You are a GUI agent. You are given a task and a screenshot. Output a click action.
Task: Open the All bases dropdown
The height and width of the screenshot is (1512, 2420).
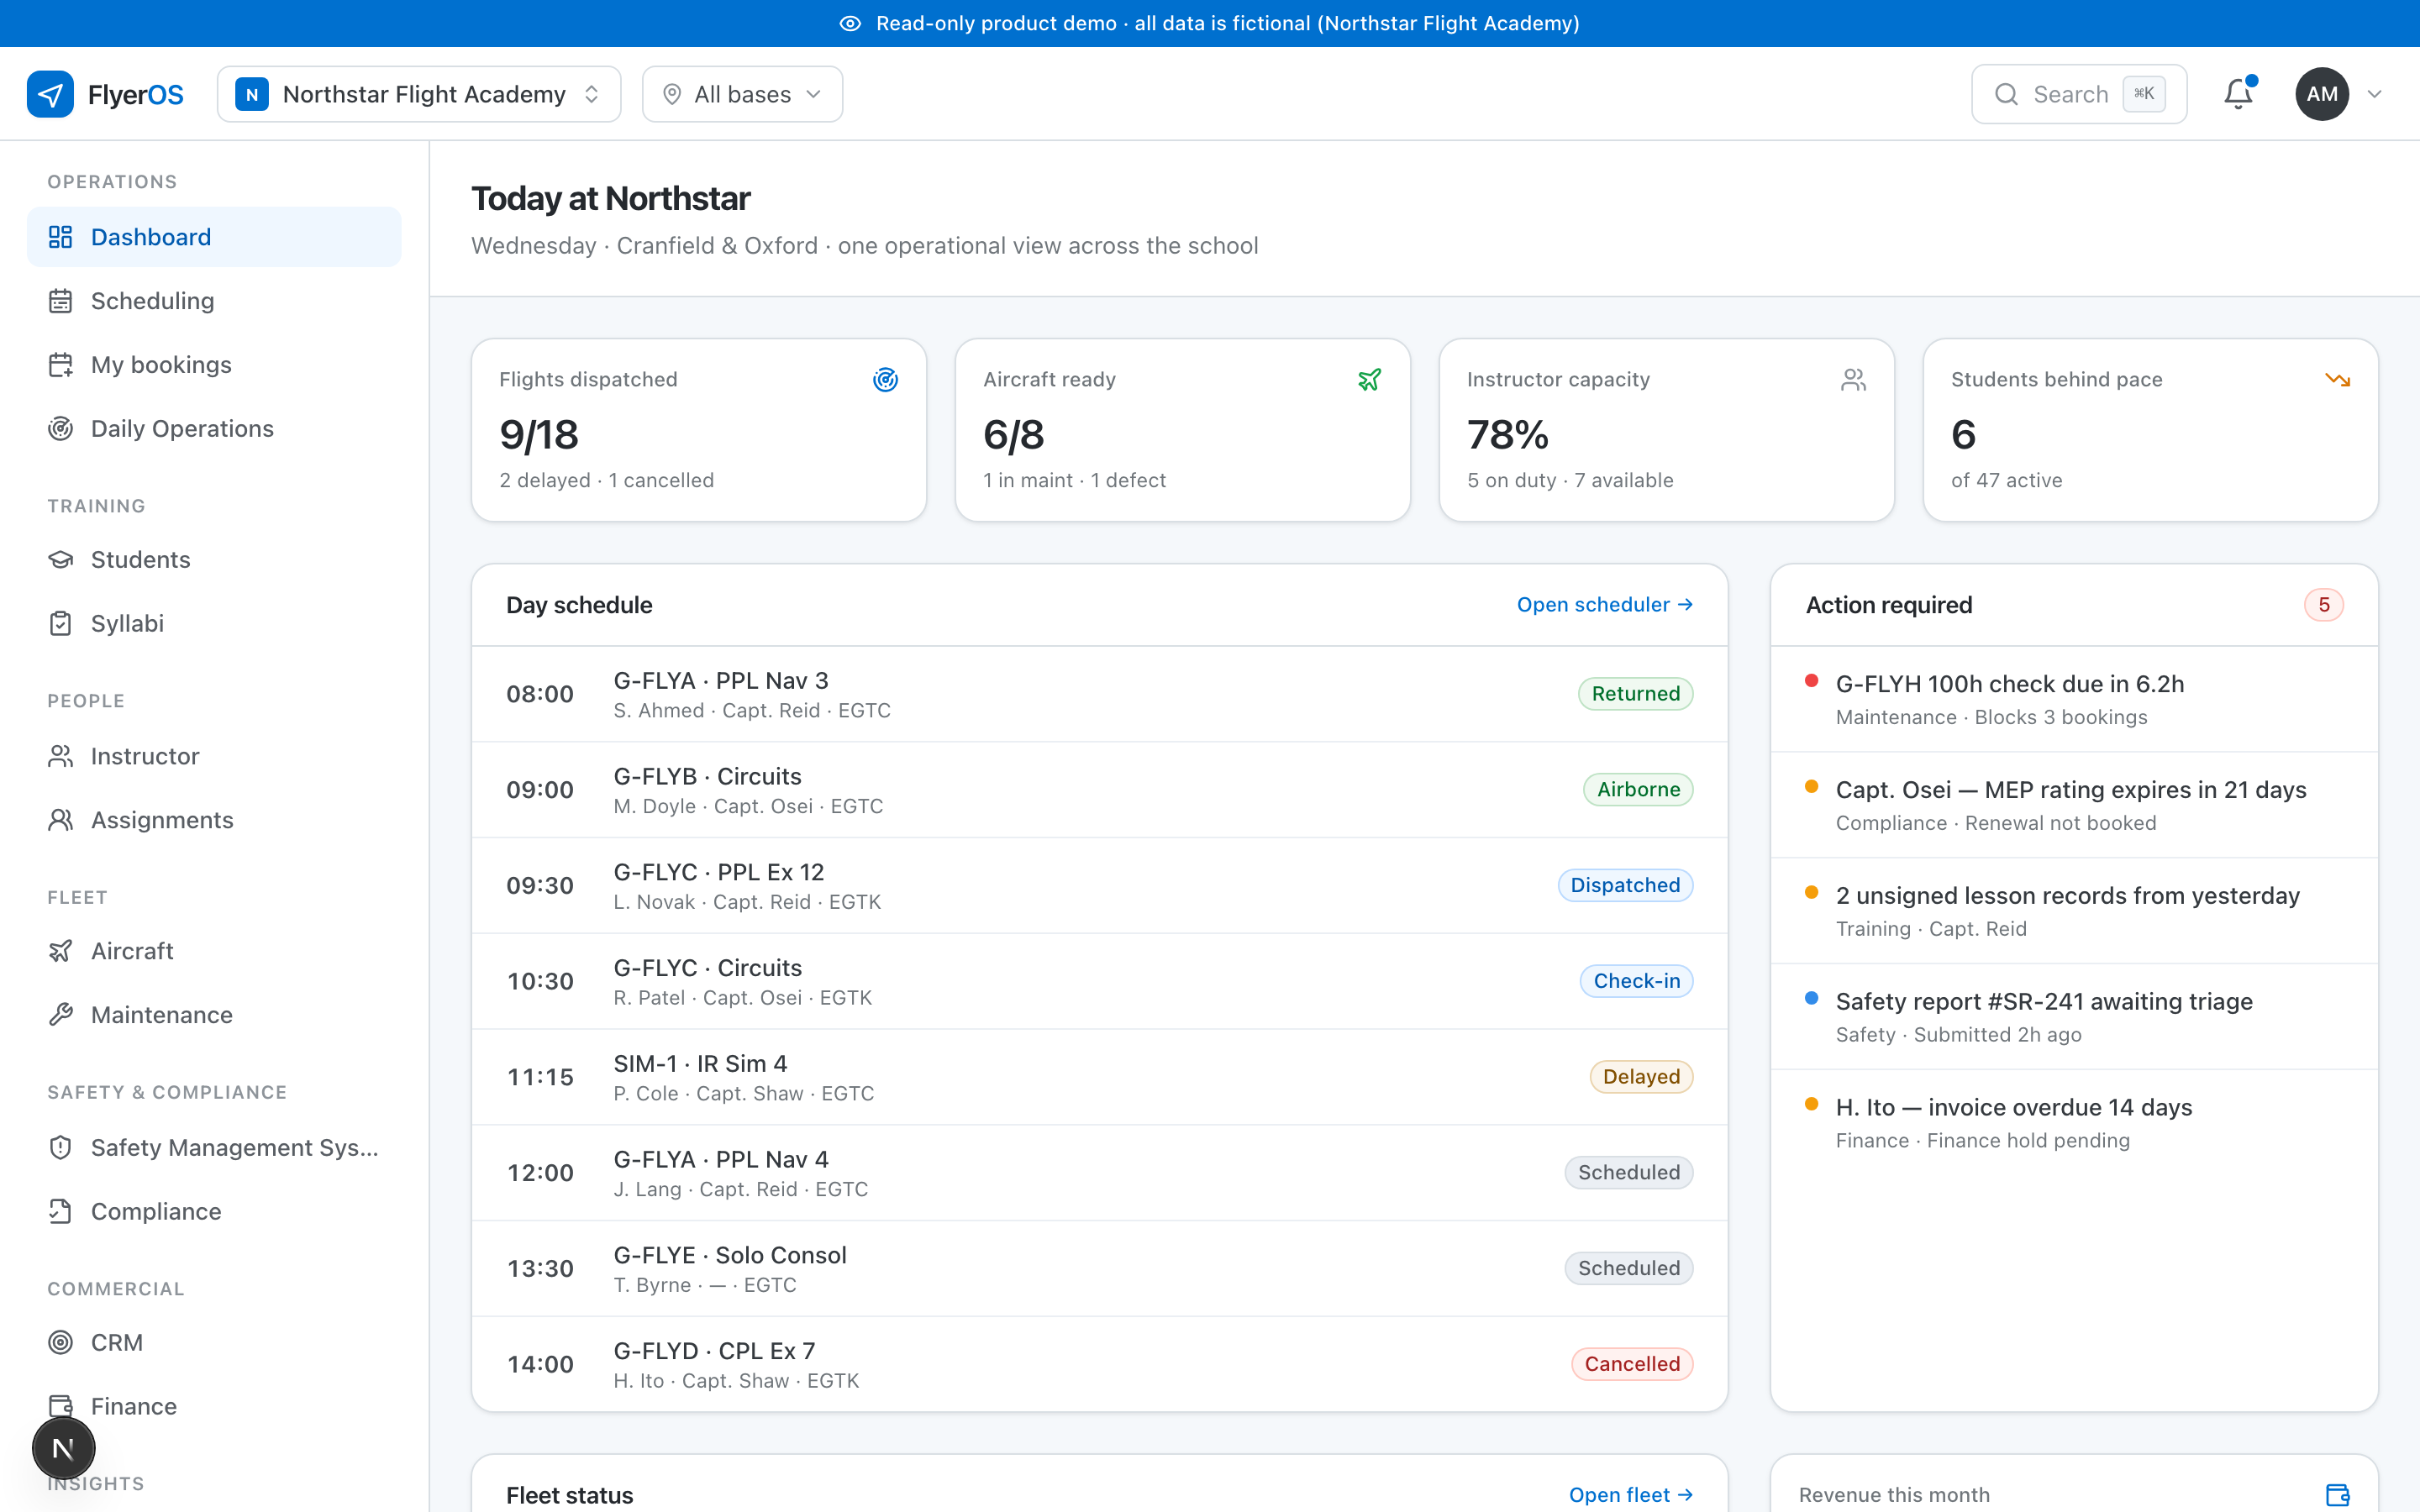click(742, 94)
